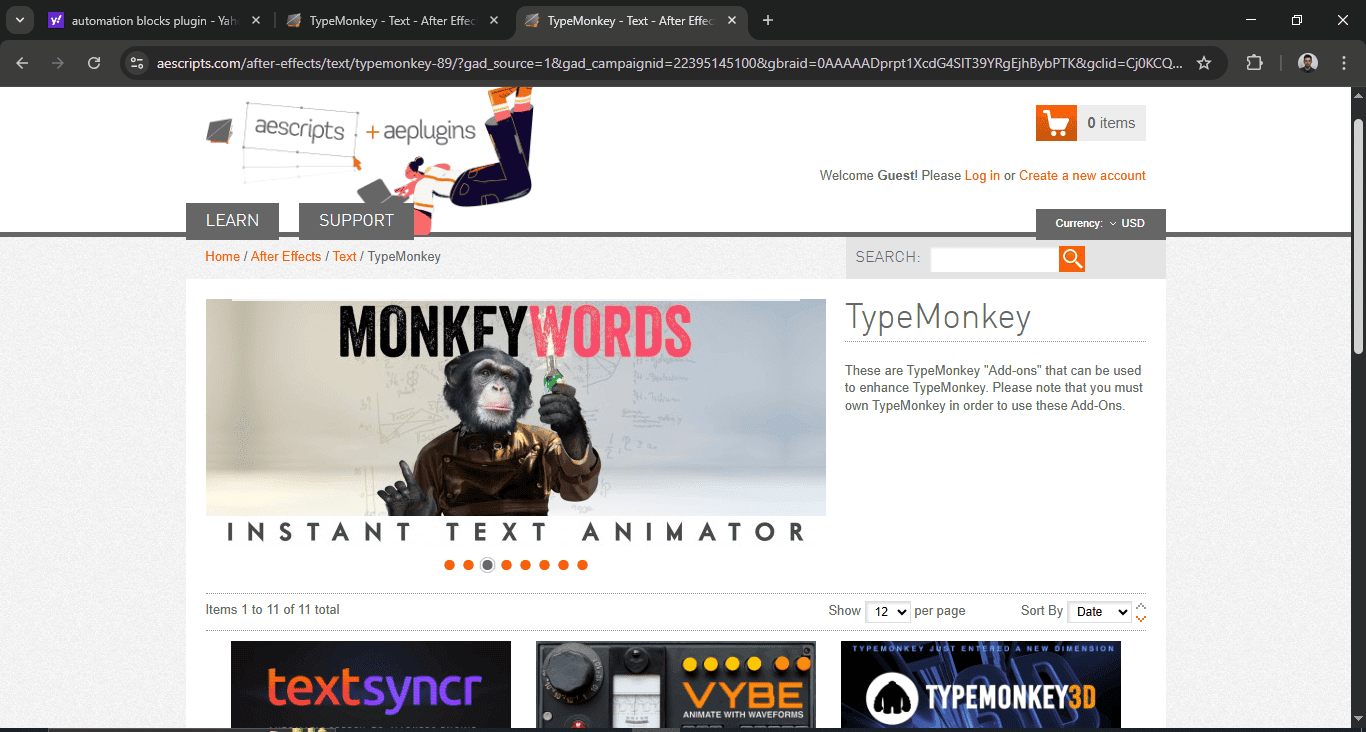This screenshot has height=732, width=1366.
Task: Open the Sort By Date dropdown
Action: (1099, 611)
